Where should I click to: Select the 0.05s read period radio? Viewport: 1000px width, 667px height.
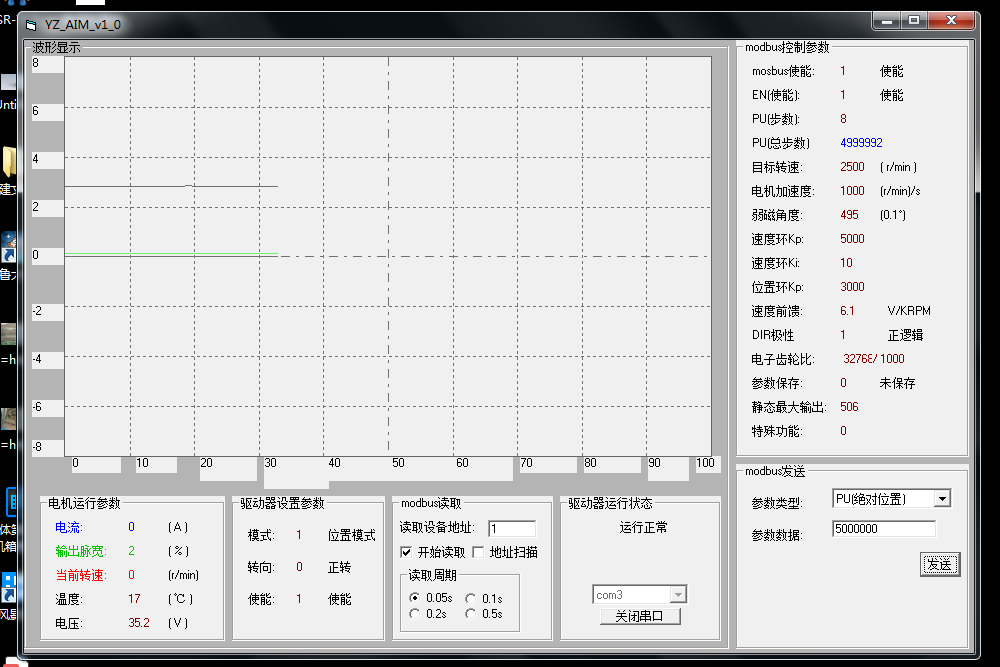click(415, 597)
